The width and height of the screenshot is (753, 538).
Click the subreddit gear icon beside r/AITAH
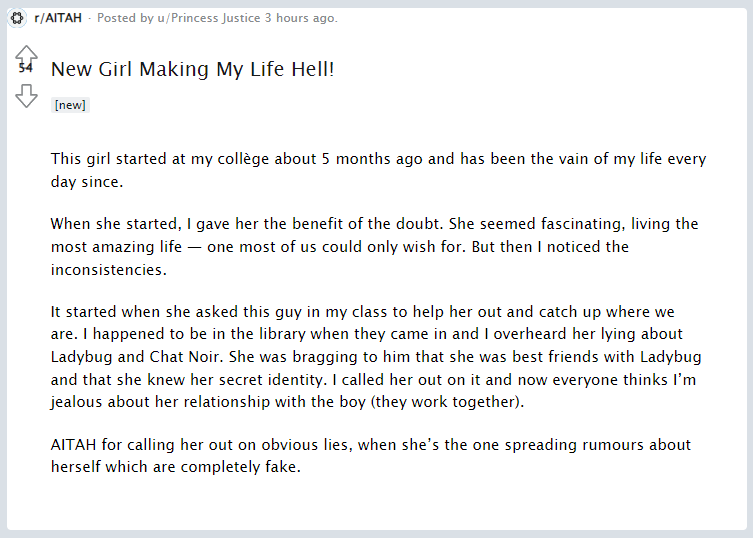pos(18,18)
